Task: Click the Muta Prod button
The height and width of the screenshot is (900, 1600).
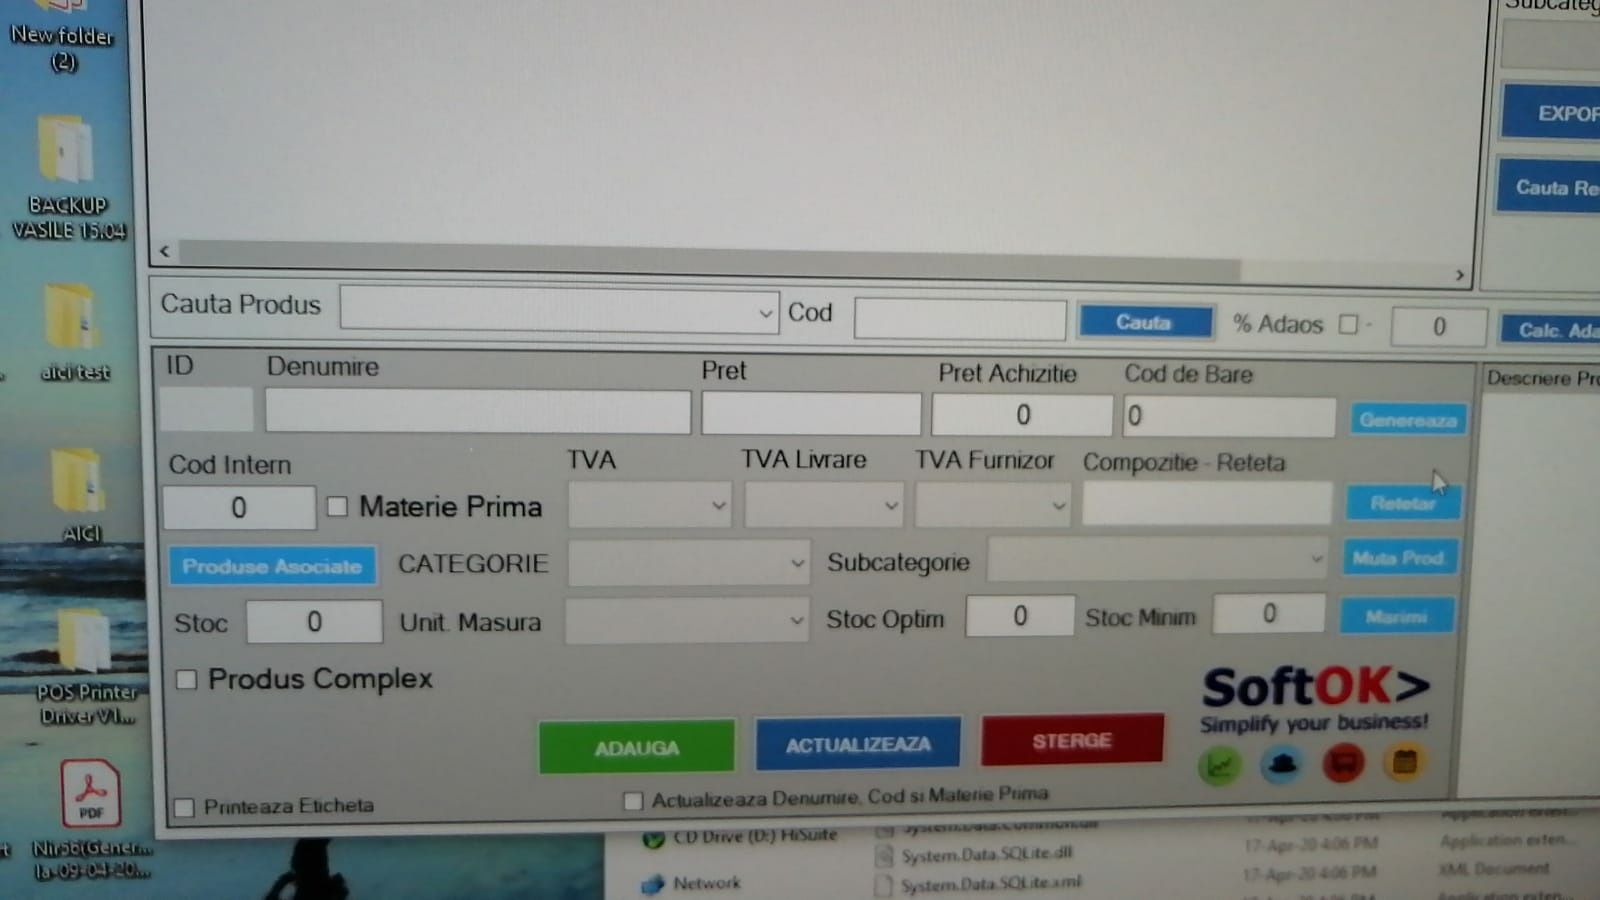Action: 1399,558
